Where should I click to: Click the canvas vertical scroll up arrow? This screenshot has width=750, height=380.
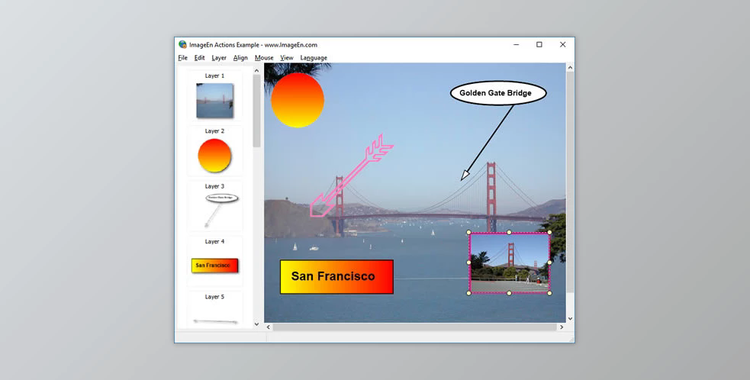(x=570, y=68)
